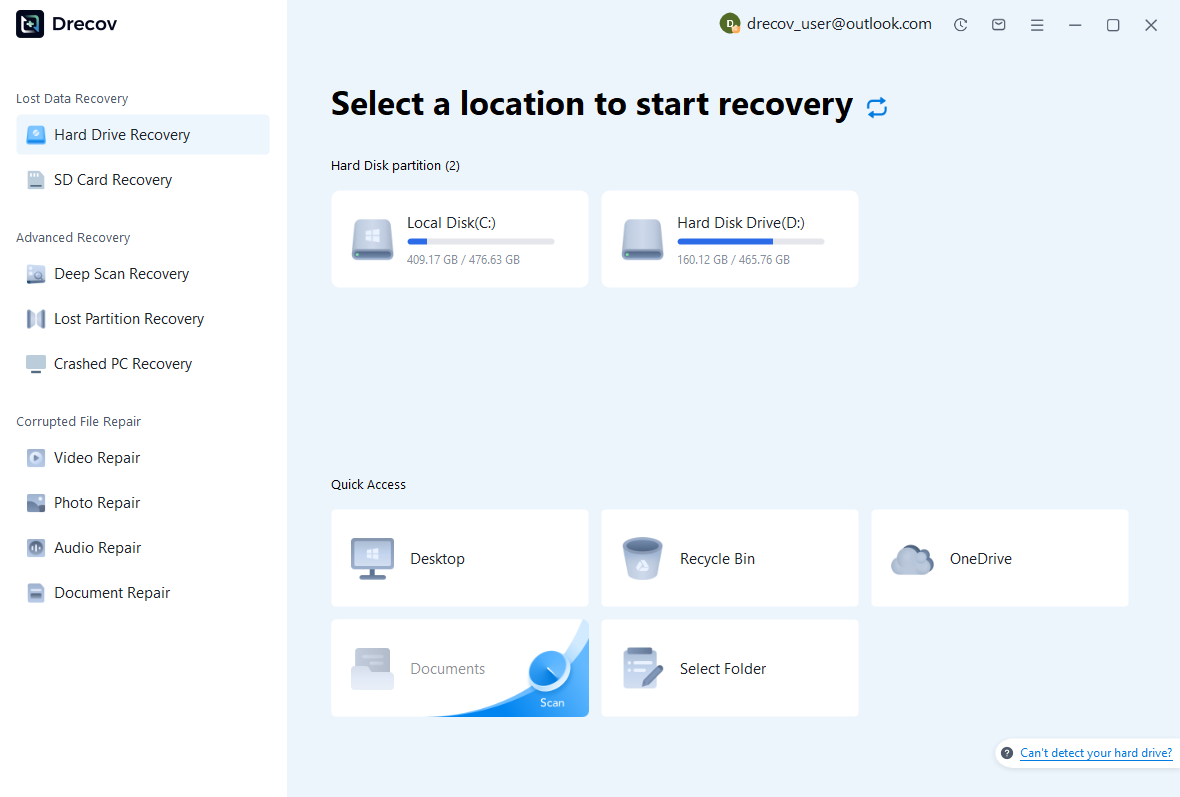Choose the Select Folder label
The width and height of the screenshot is (1180, 797).
722,668
